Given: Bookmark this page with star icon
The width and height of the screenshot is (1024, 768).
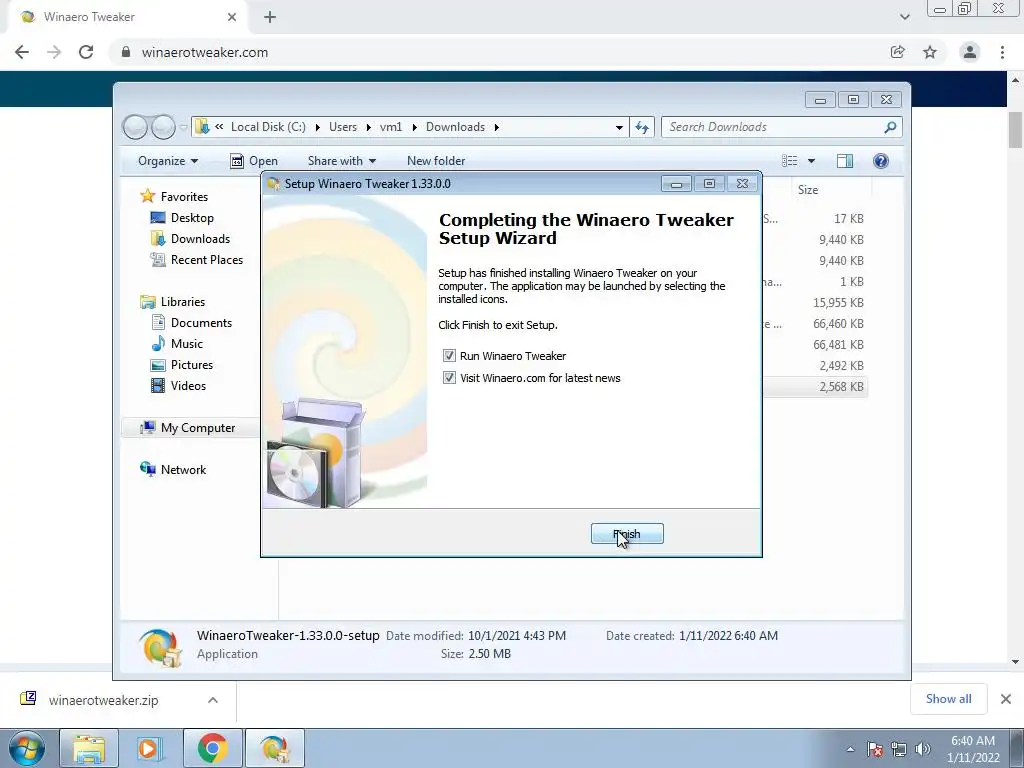Looking at the screenshot, I should pos(930,52).
